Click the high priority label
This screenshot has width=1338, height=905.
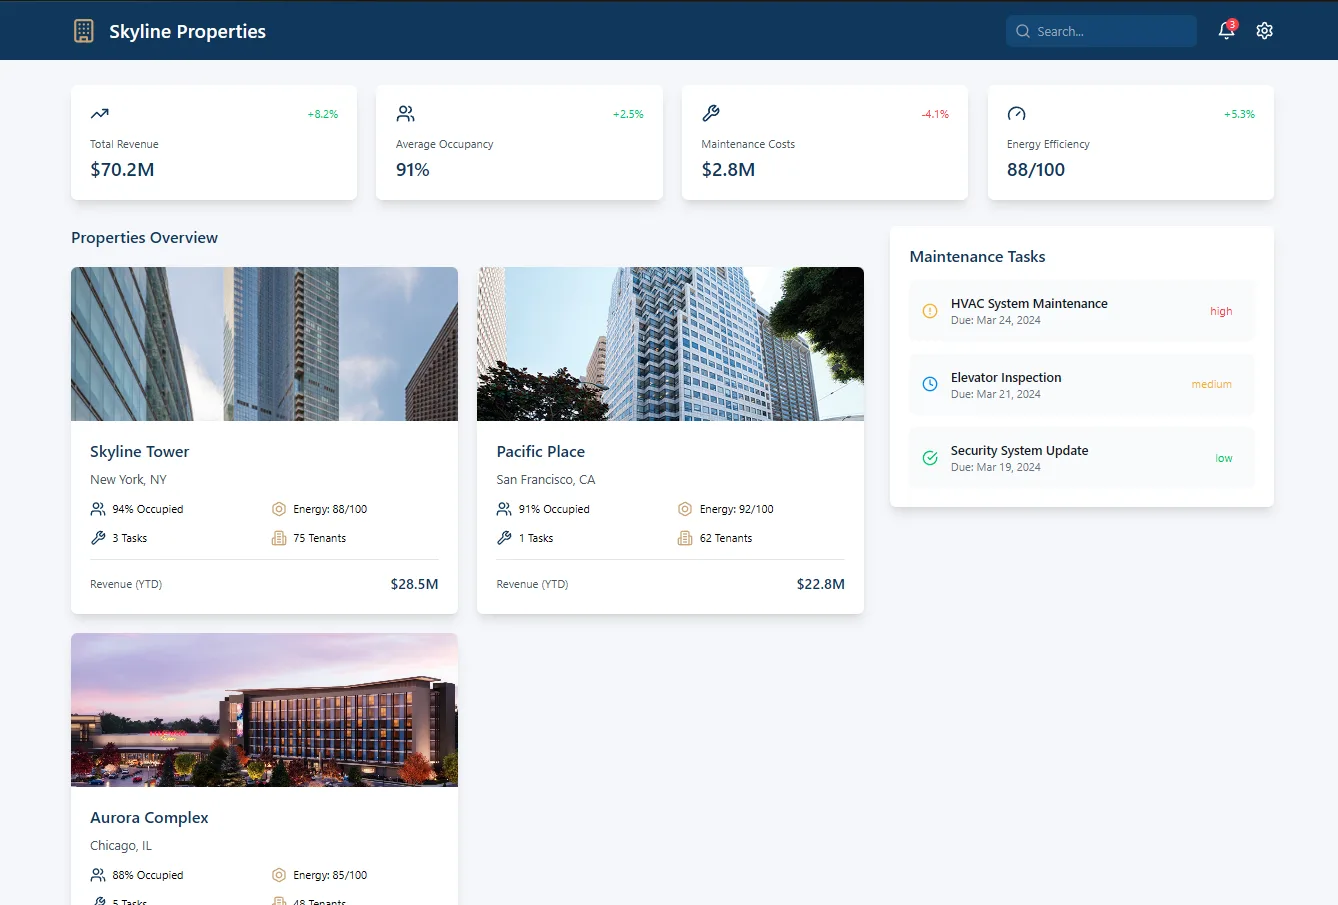click(x=1221, y=311)
